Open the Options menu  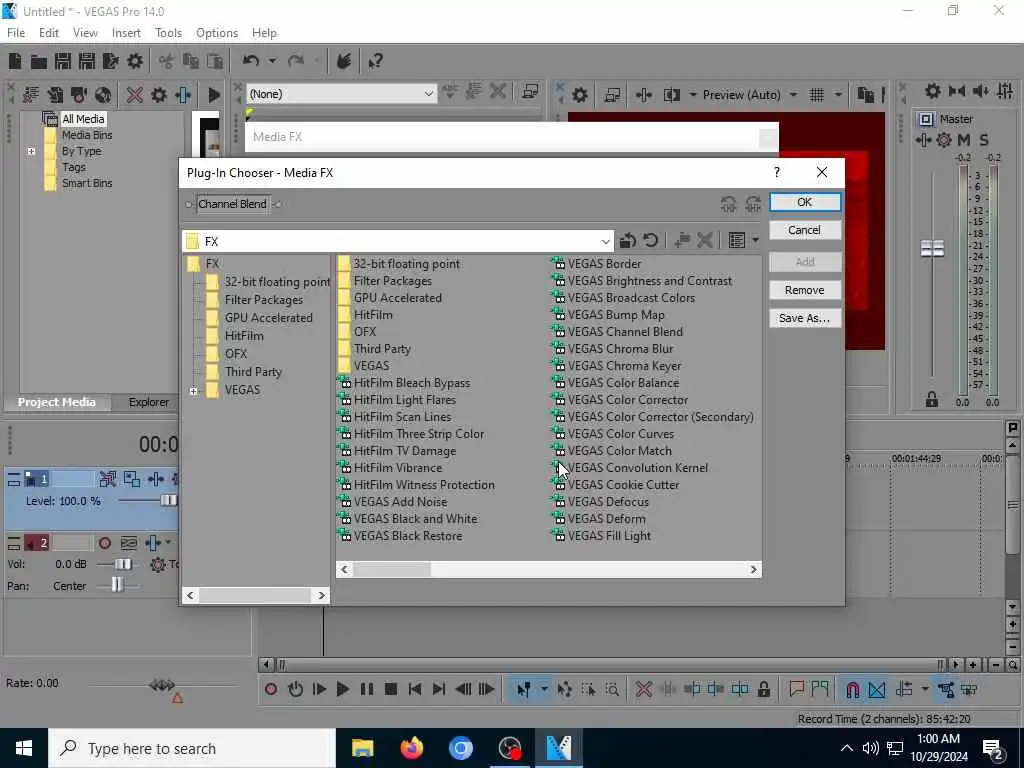click(x=217, y=33)
